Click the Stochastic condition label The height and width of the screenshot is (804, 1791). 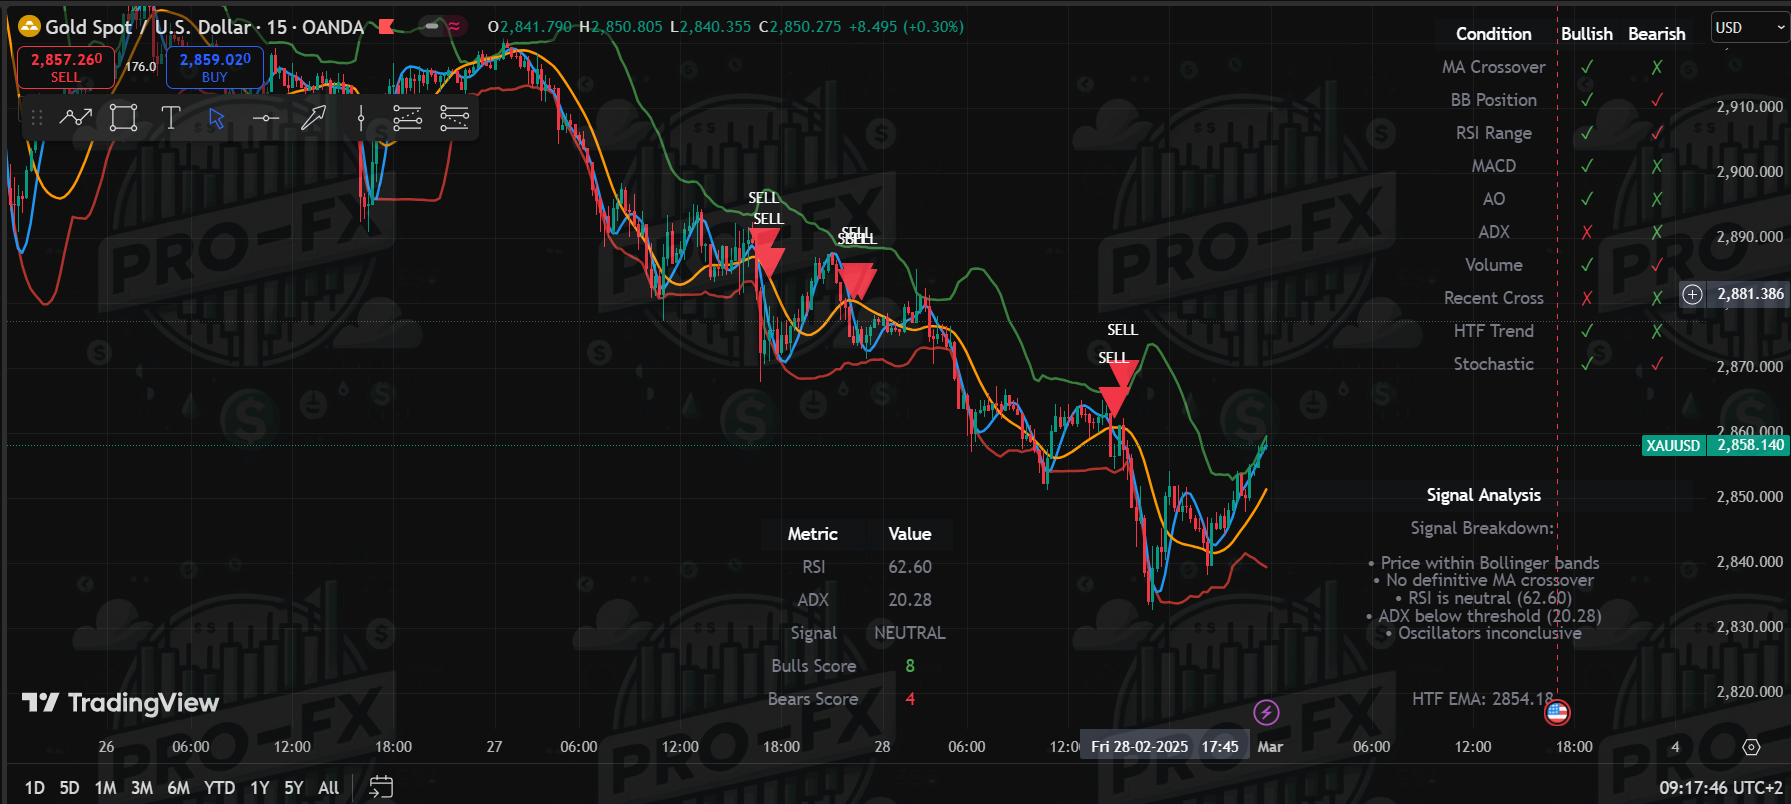(x=1493, y=364)
